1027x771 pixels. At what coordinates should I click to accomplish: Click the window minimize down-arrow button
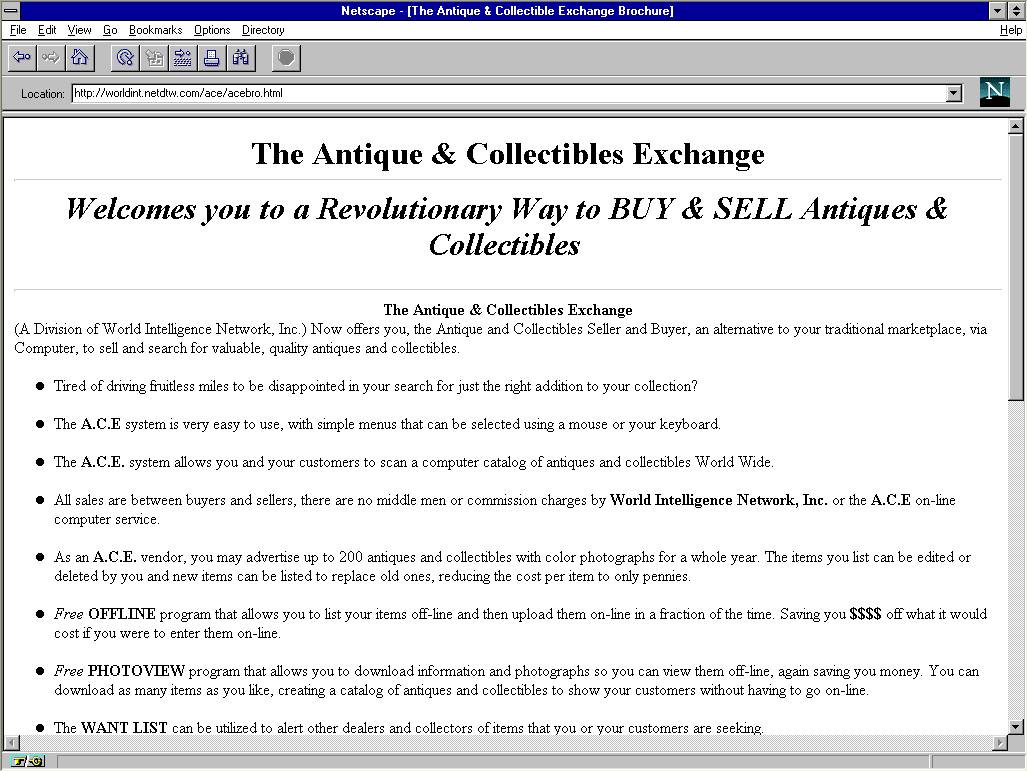click(x=998, y=10)
